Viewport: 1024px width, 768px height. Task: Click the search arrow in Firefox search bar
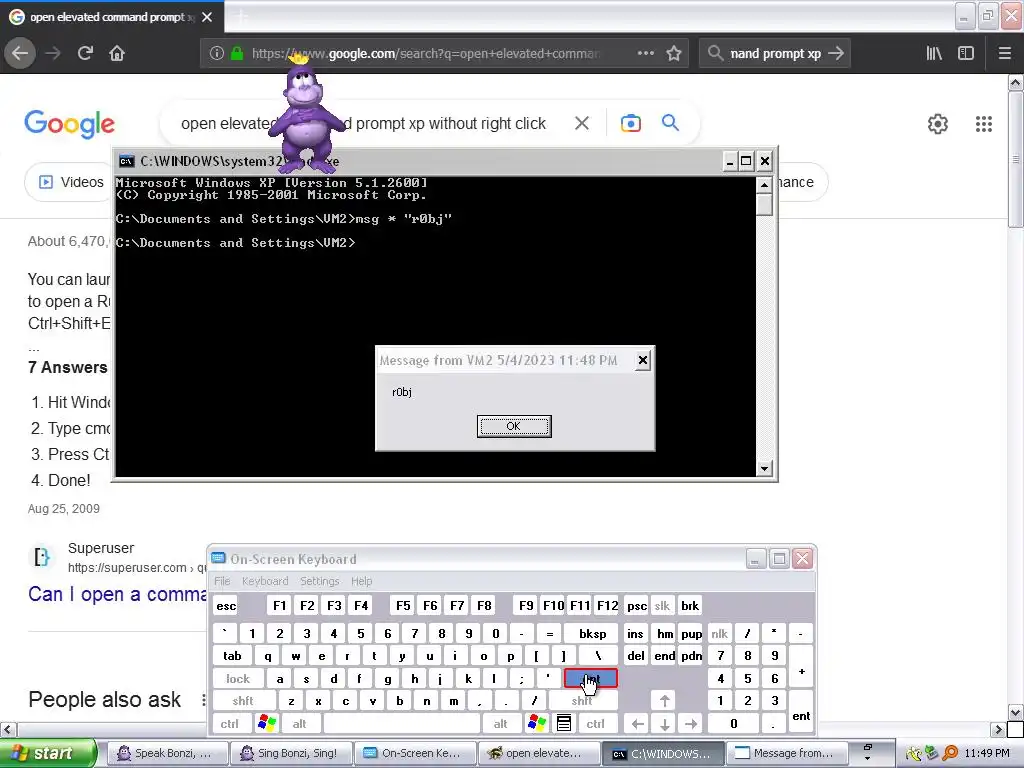click(x=836, y=53)
